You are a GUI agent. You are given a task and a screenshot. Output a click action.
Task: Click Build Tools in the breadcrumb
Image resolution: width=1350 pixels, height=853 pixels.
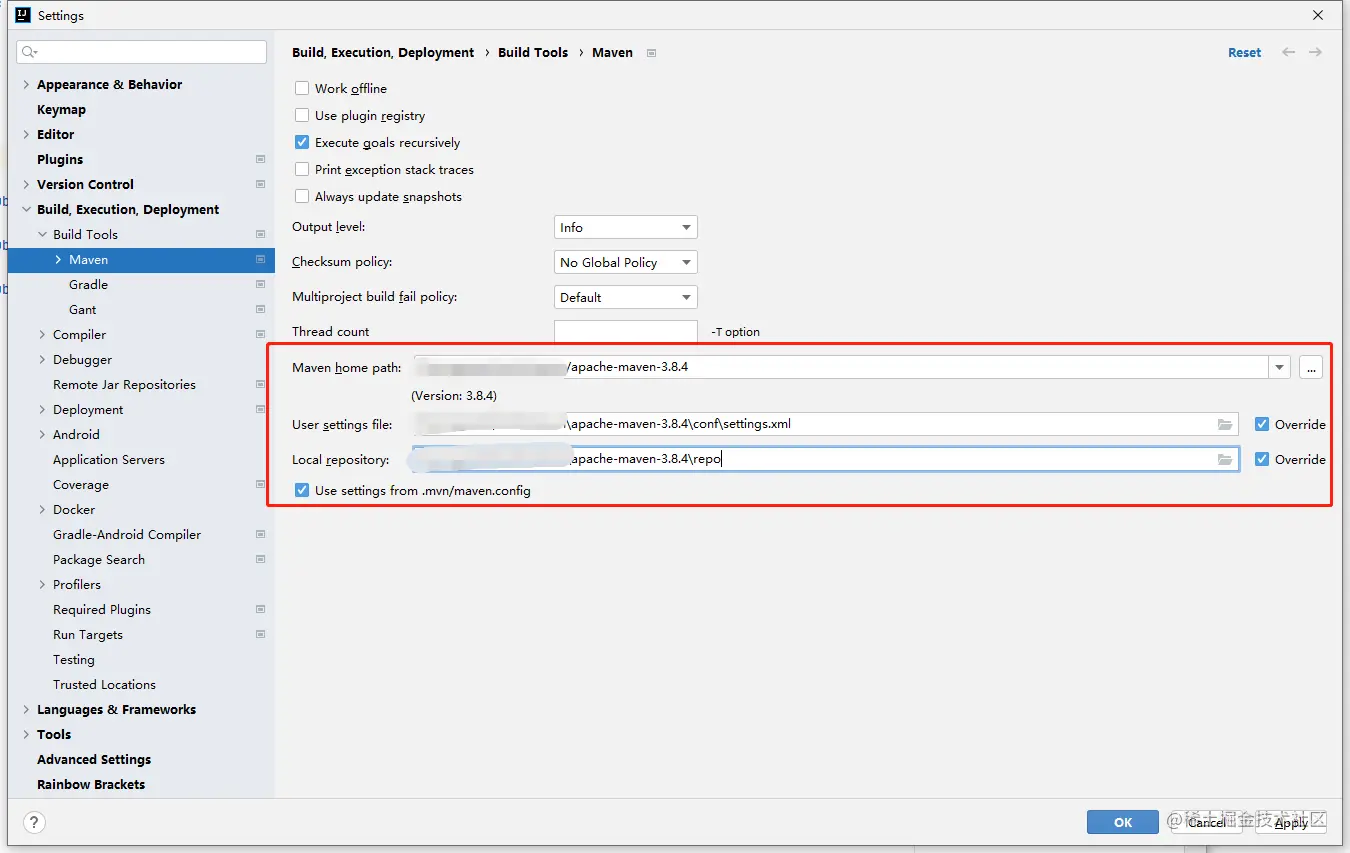pyautogui.click(x=533, y=52)
